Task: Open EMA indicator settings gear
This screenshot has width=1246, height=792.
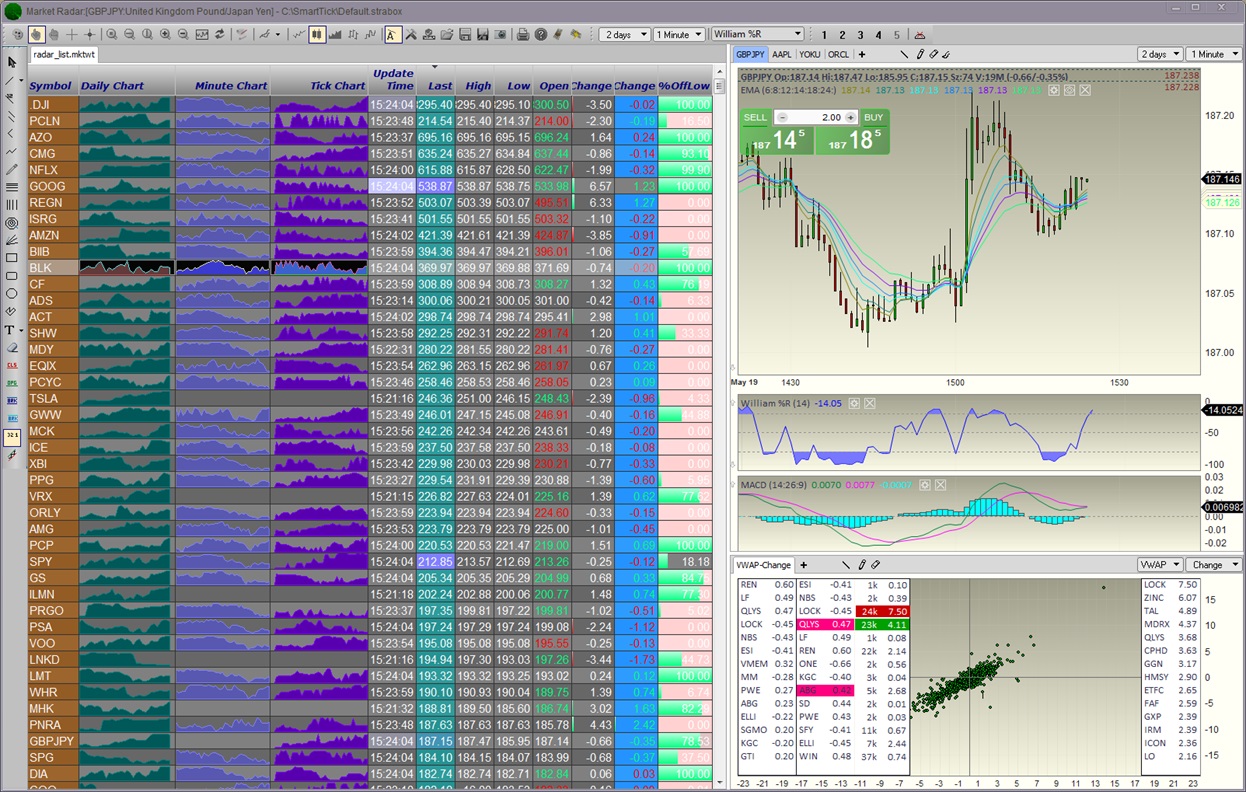Action: pos(1053,90)
